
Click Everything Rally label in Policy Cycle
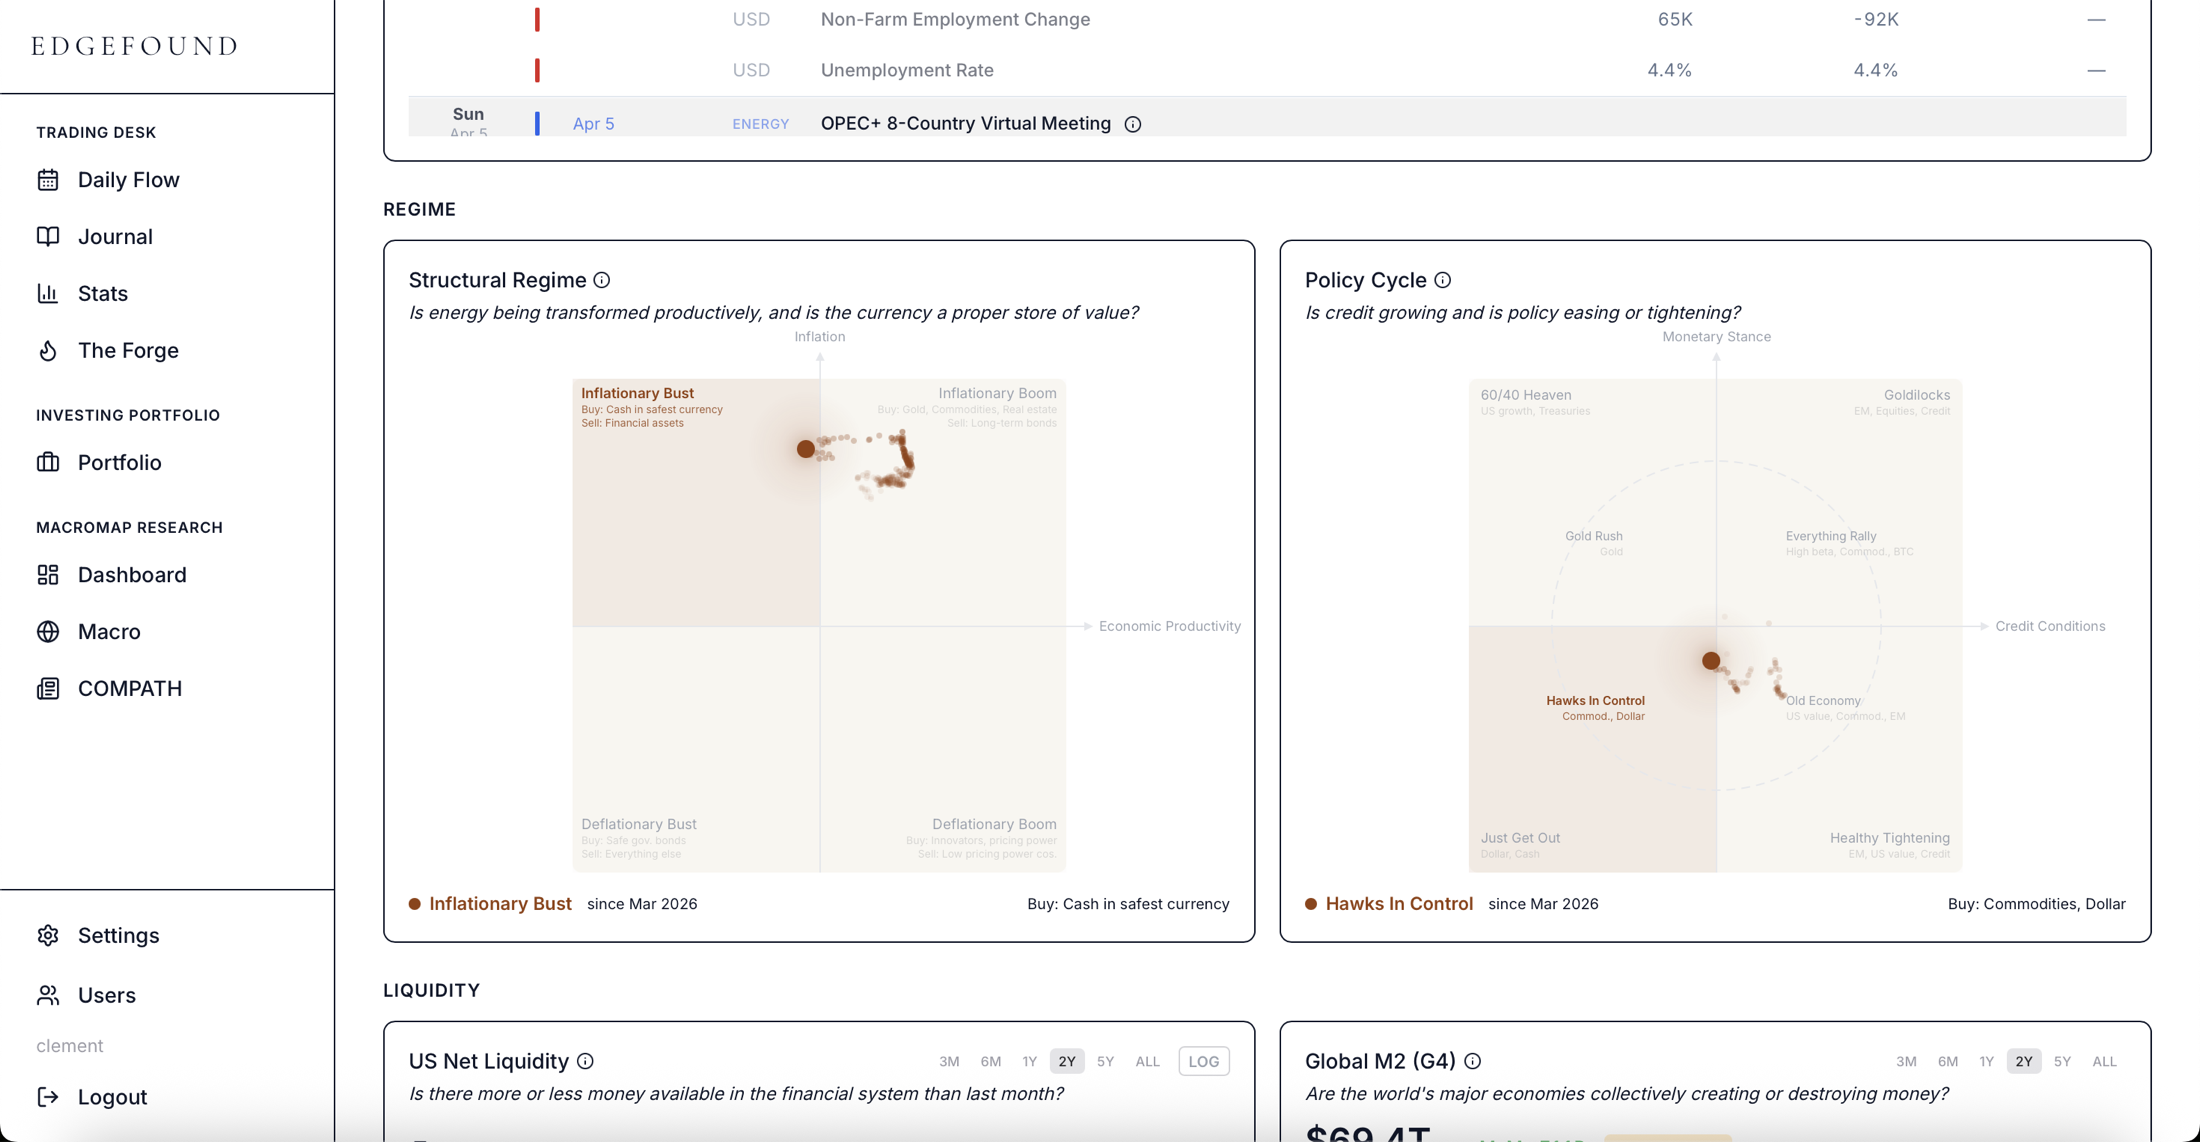(x=1831, y=536)
